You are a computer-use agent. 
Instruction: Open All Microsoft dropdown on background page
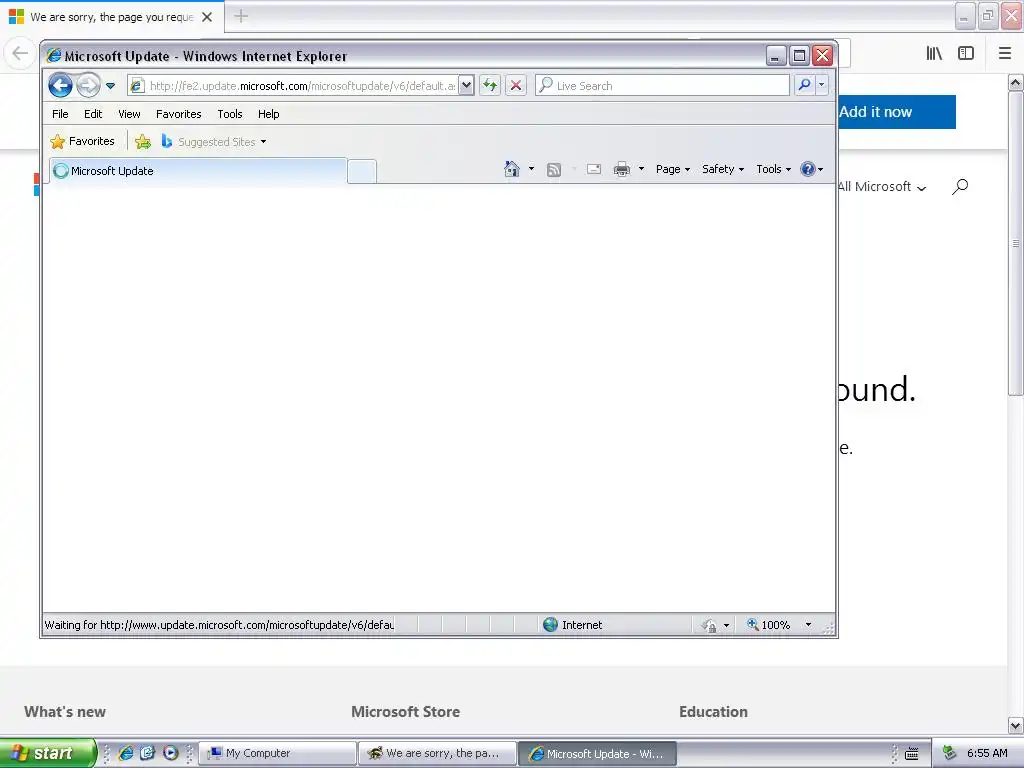(882, 187)
